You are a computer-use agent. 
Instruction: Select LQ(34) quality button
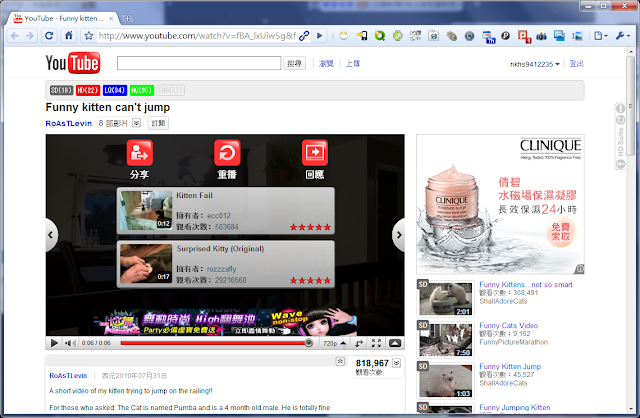pos(115,90)
